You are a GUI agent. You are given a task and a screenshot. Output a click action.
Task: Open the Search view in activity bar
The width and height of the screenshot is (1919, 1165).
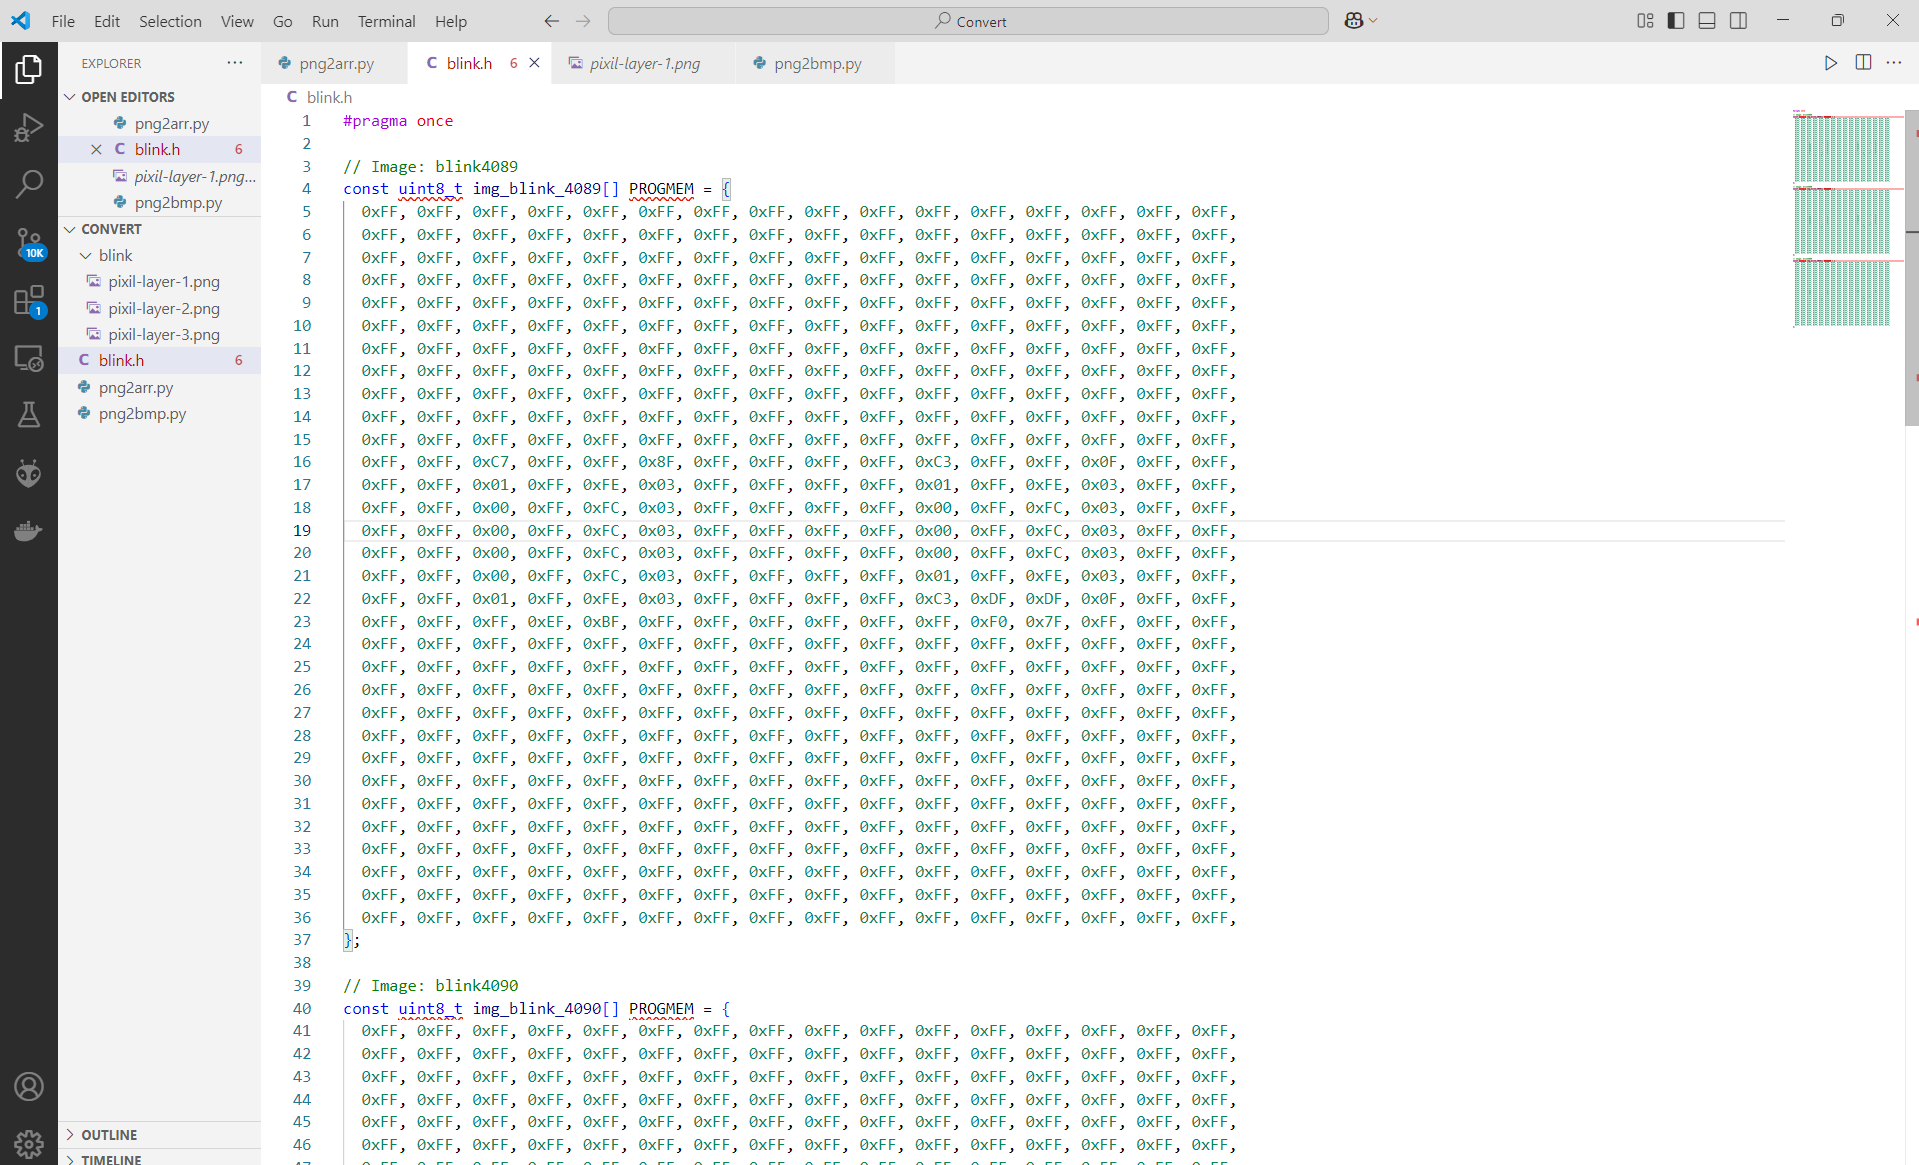coord(29,184)
